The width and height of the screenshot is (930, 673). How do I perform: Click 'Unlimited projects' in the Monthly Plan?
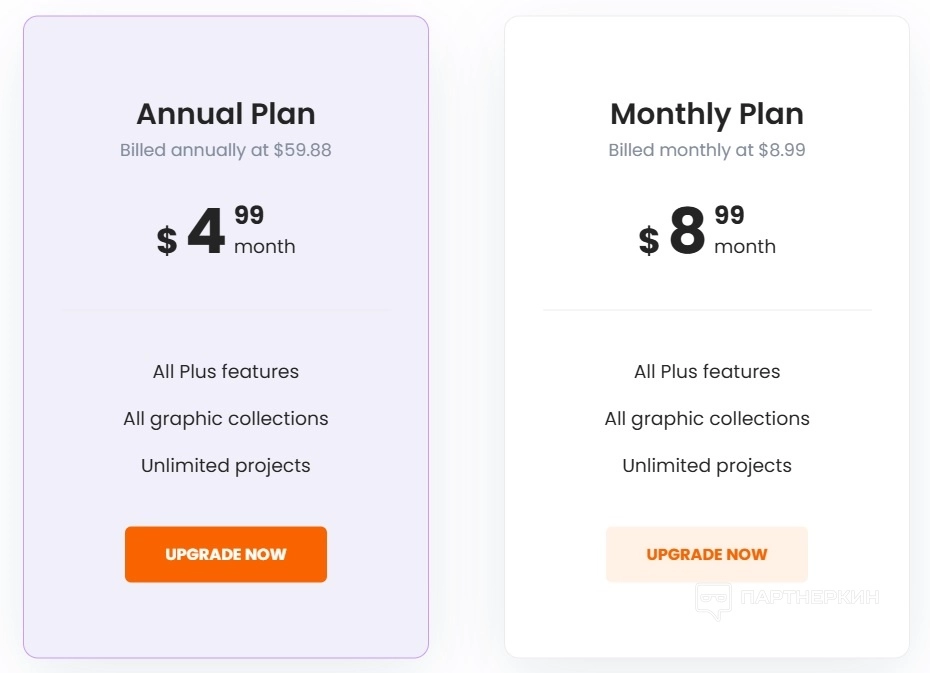click(707, 466)
